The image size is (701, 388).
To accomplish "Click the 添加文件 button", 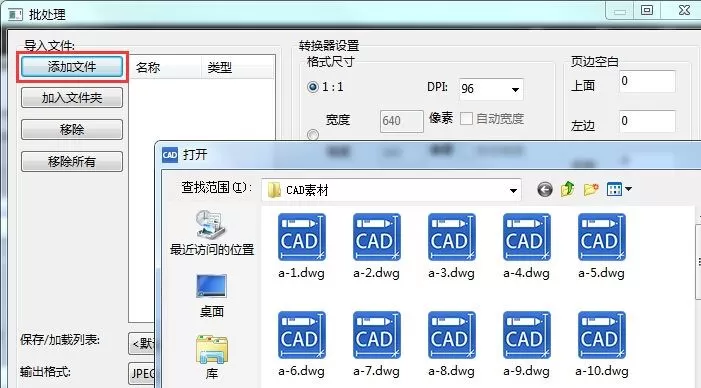I will click(x=72, y=67).
